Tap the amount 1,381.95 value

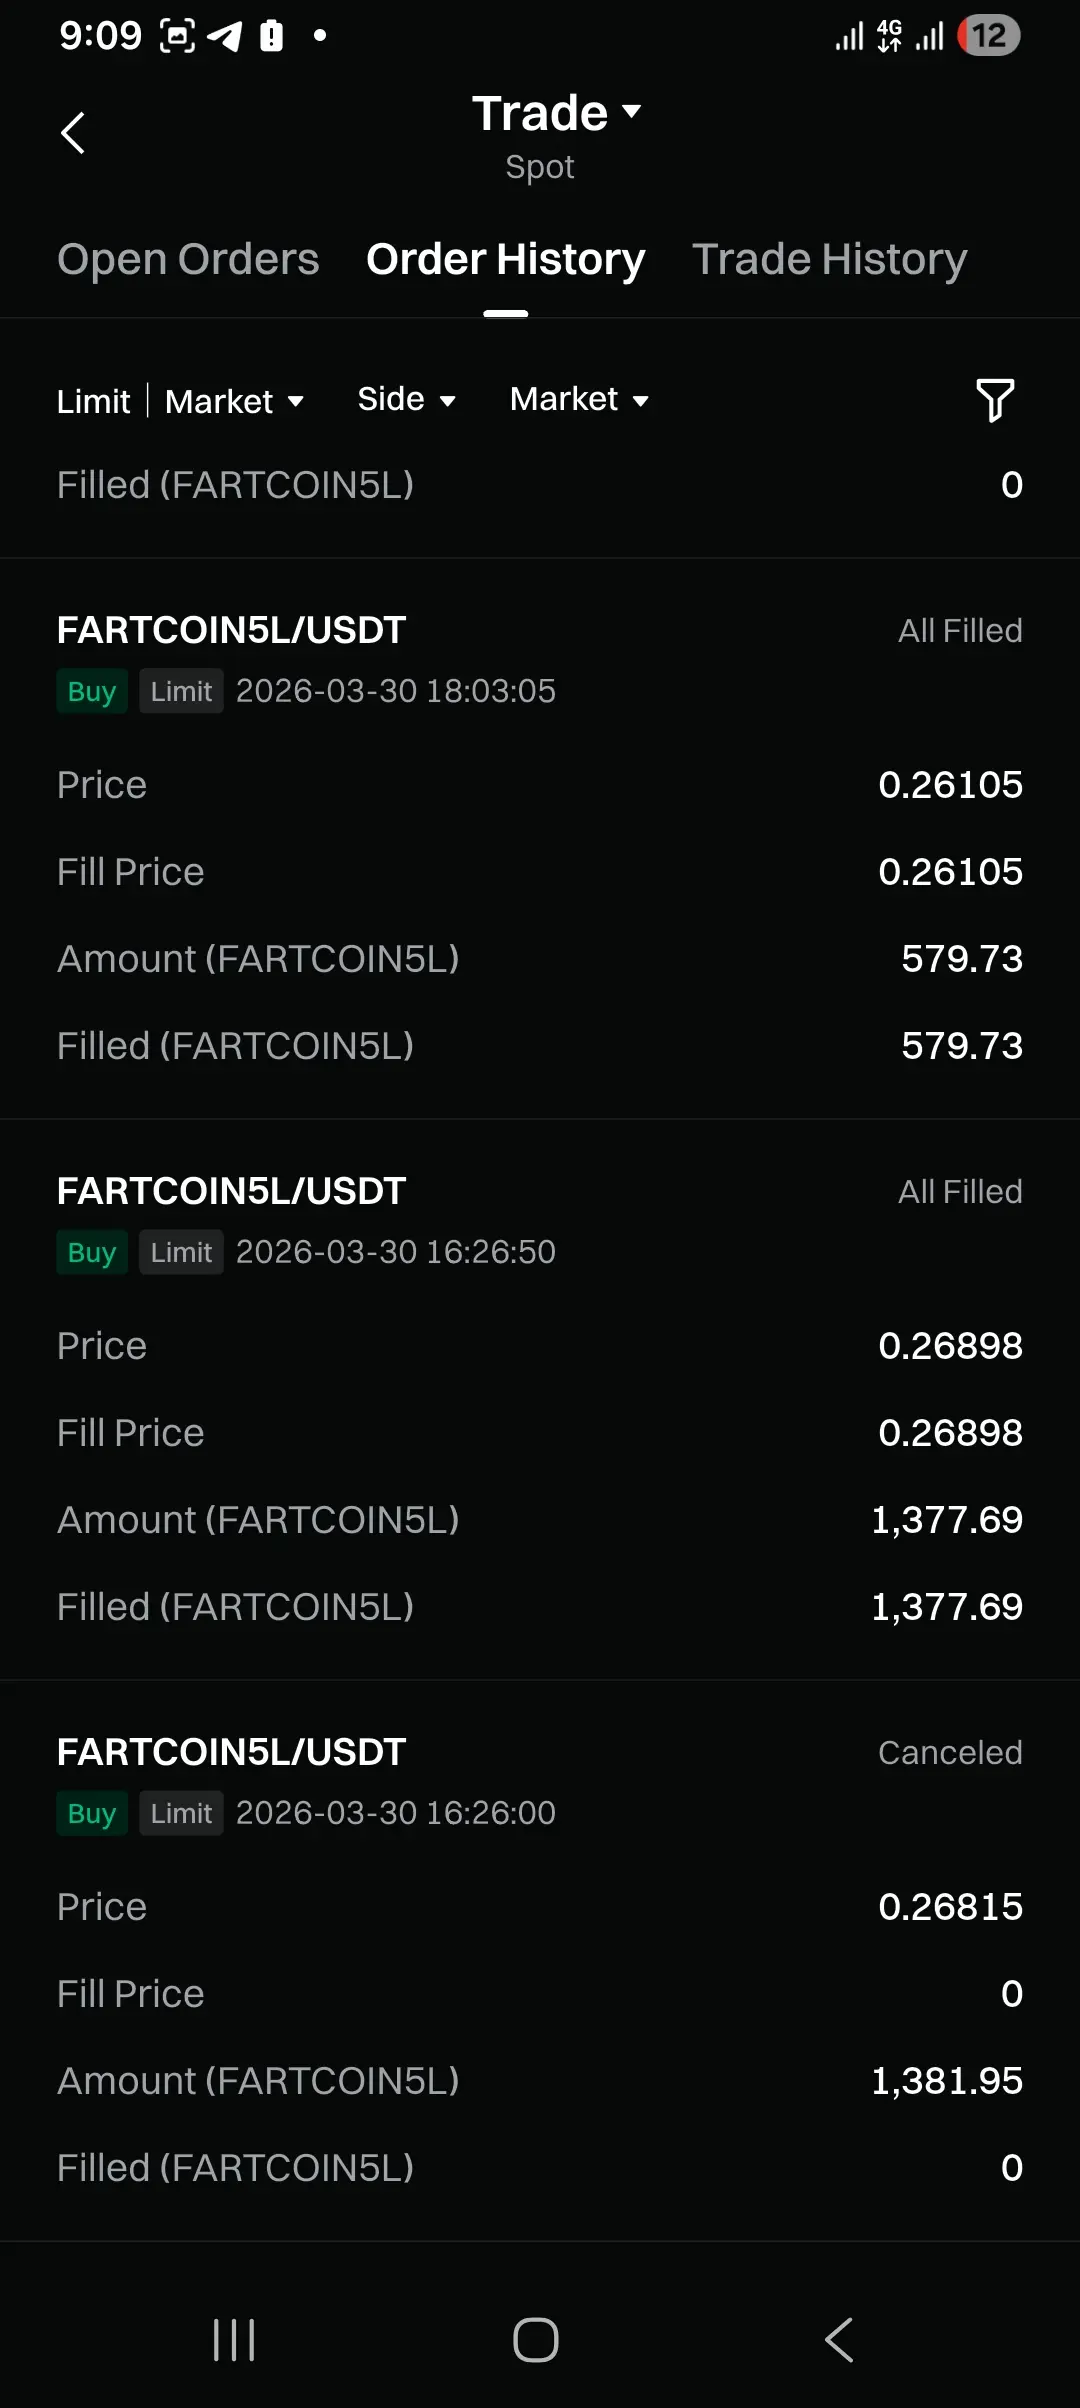[946, 2081]
